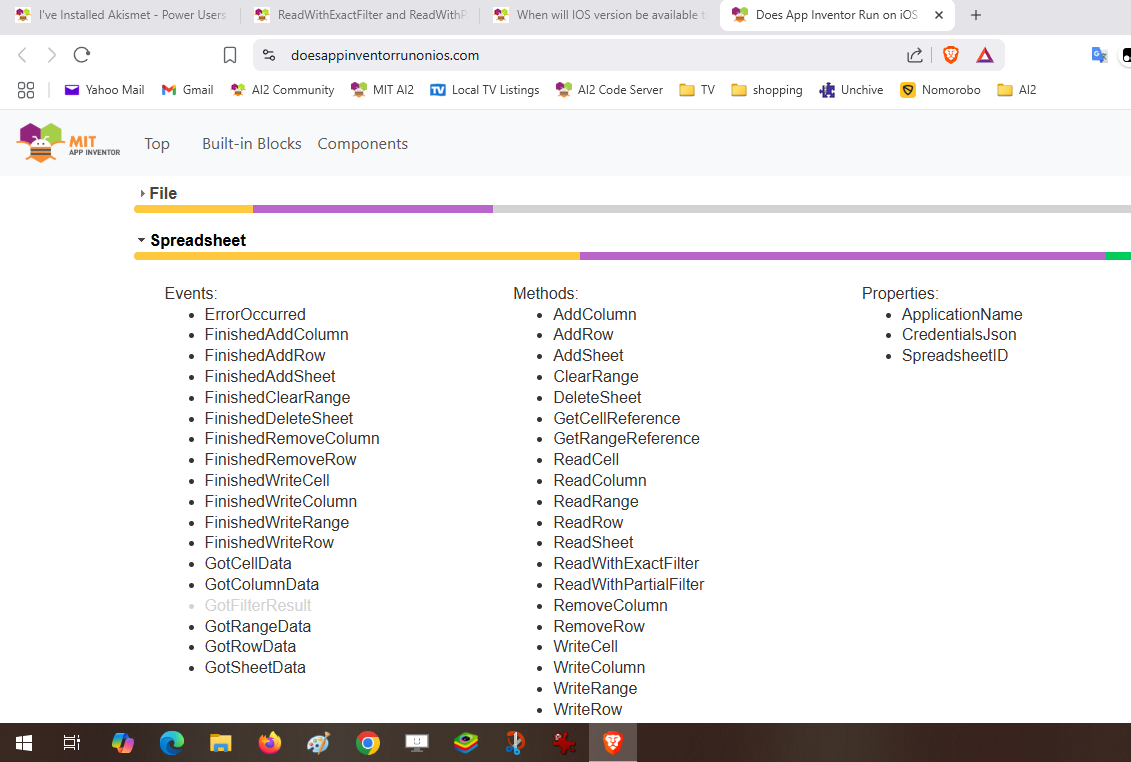
Task: Open Built-in Blocks menu item
Action: tap(252, 144)
